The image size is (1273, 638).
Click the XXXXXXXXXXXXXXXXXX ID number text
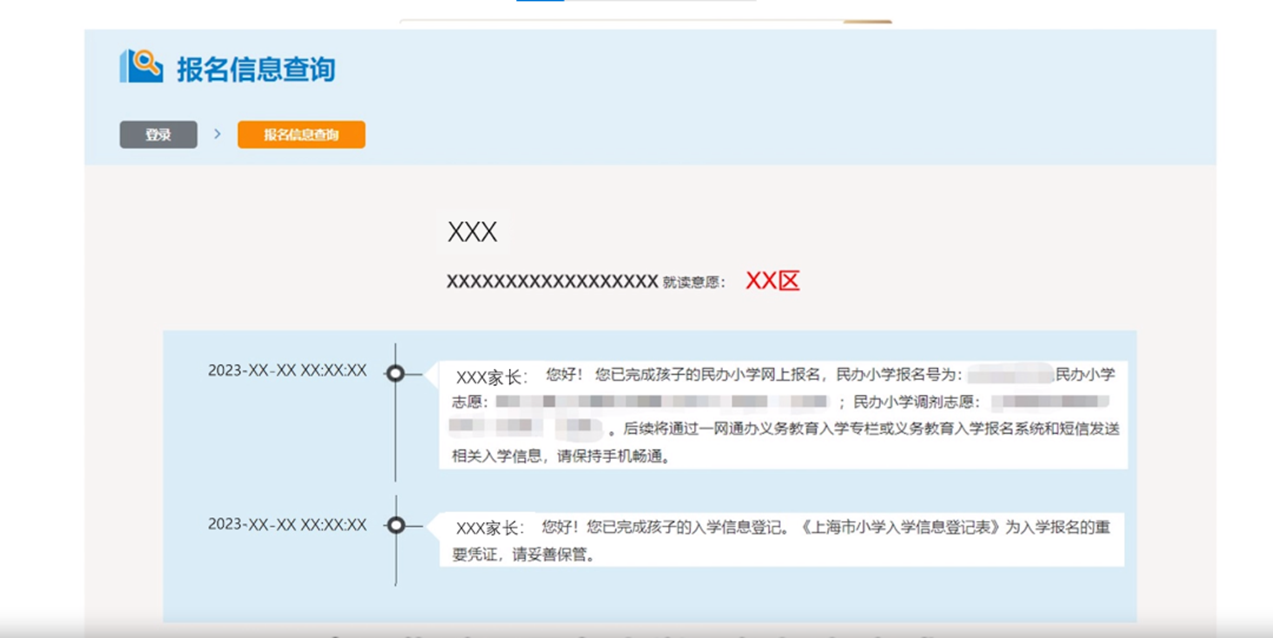point(552,282)
